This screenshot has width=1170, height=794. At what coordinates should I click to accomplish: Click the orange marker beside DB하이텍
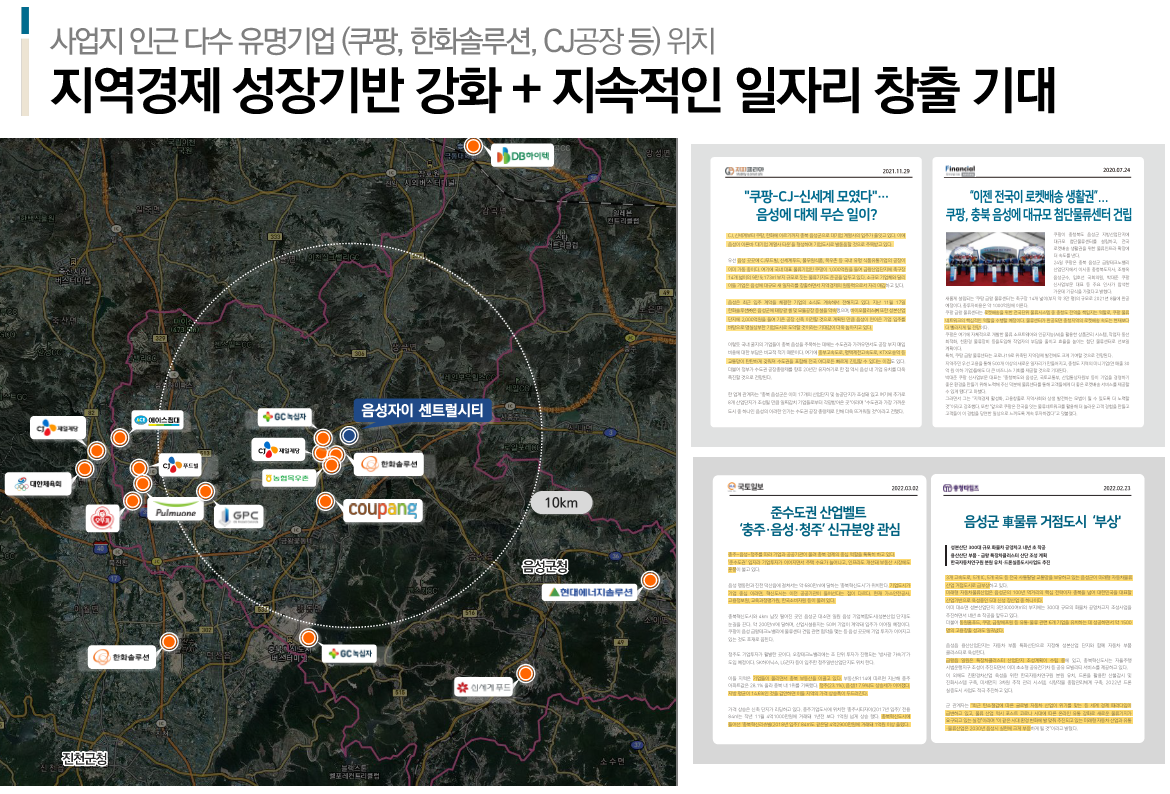click(473, 146)
